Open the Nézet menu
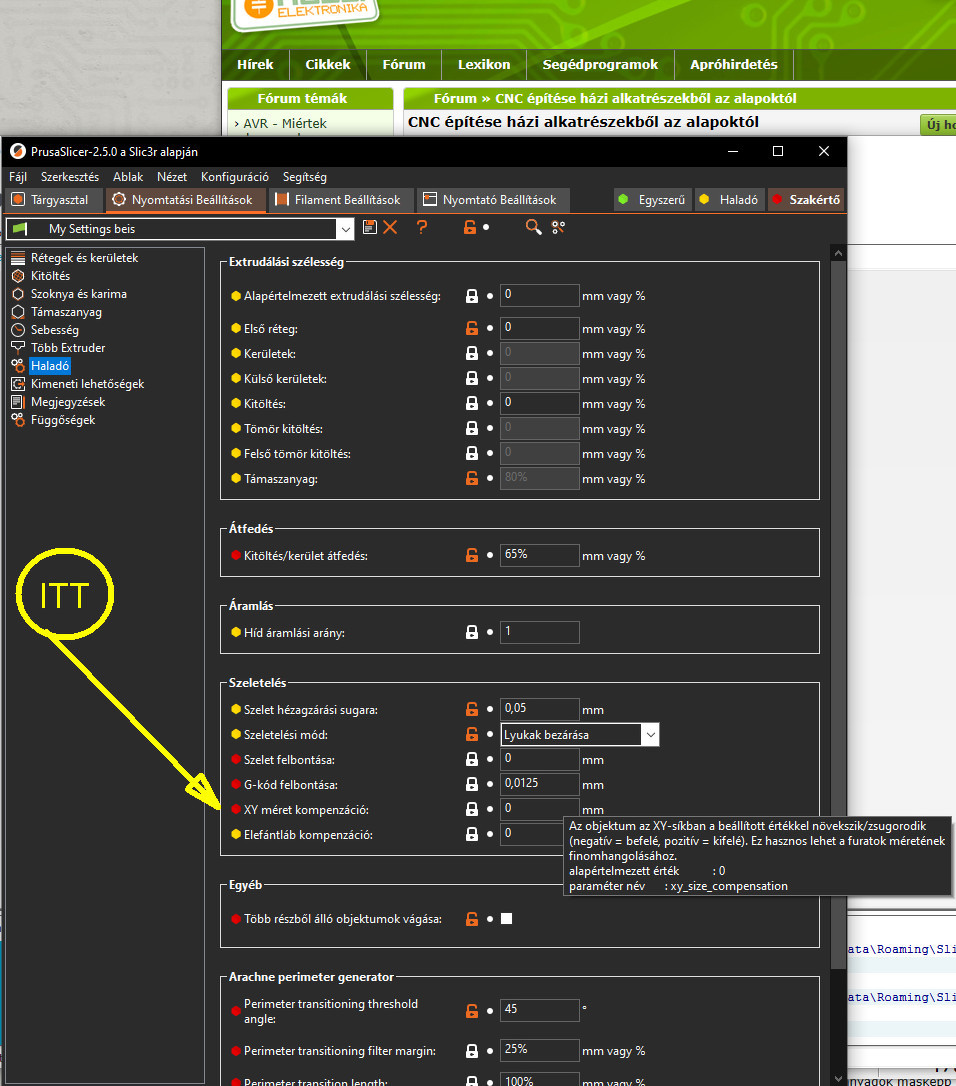The height and width of the screenshot is (1086, 956). pyautogui.click(x=172, y=177)
